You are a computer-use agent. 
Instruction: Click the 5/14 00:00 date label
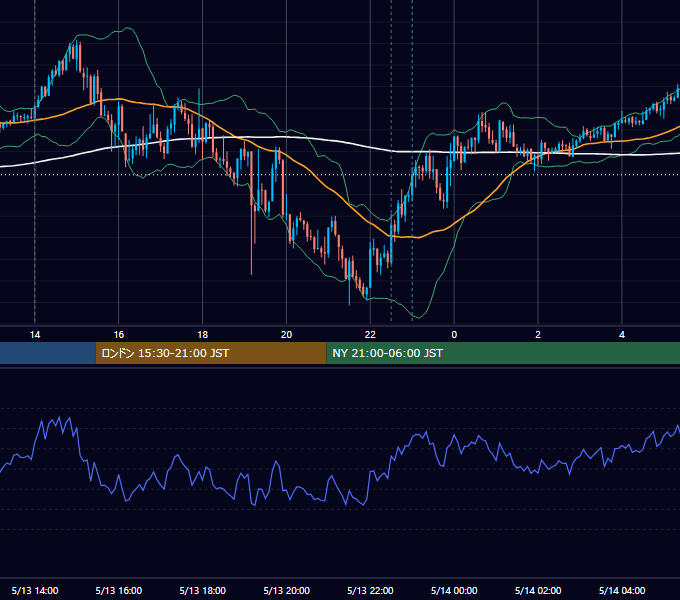coord(454,590)
